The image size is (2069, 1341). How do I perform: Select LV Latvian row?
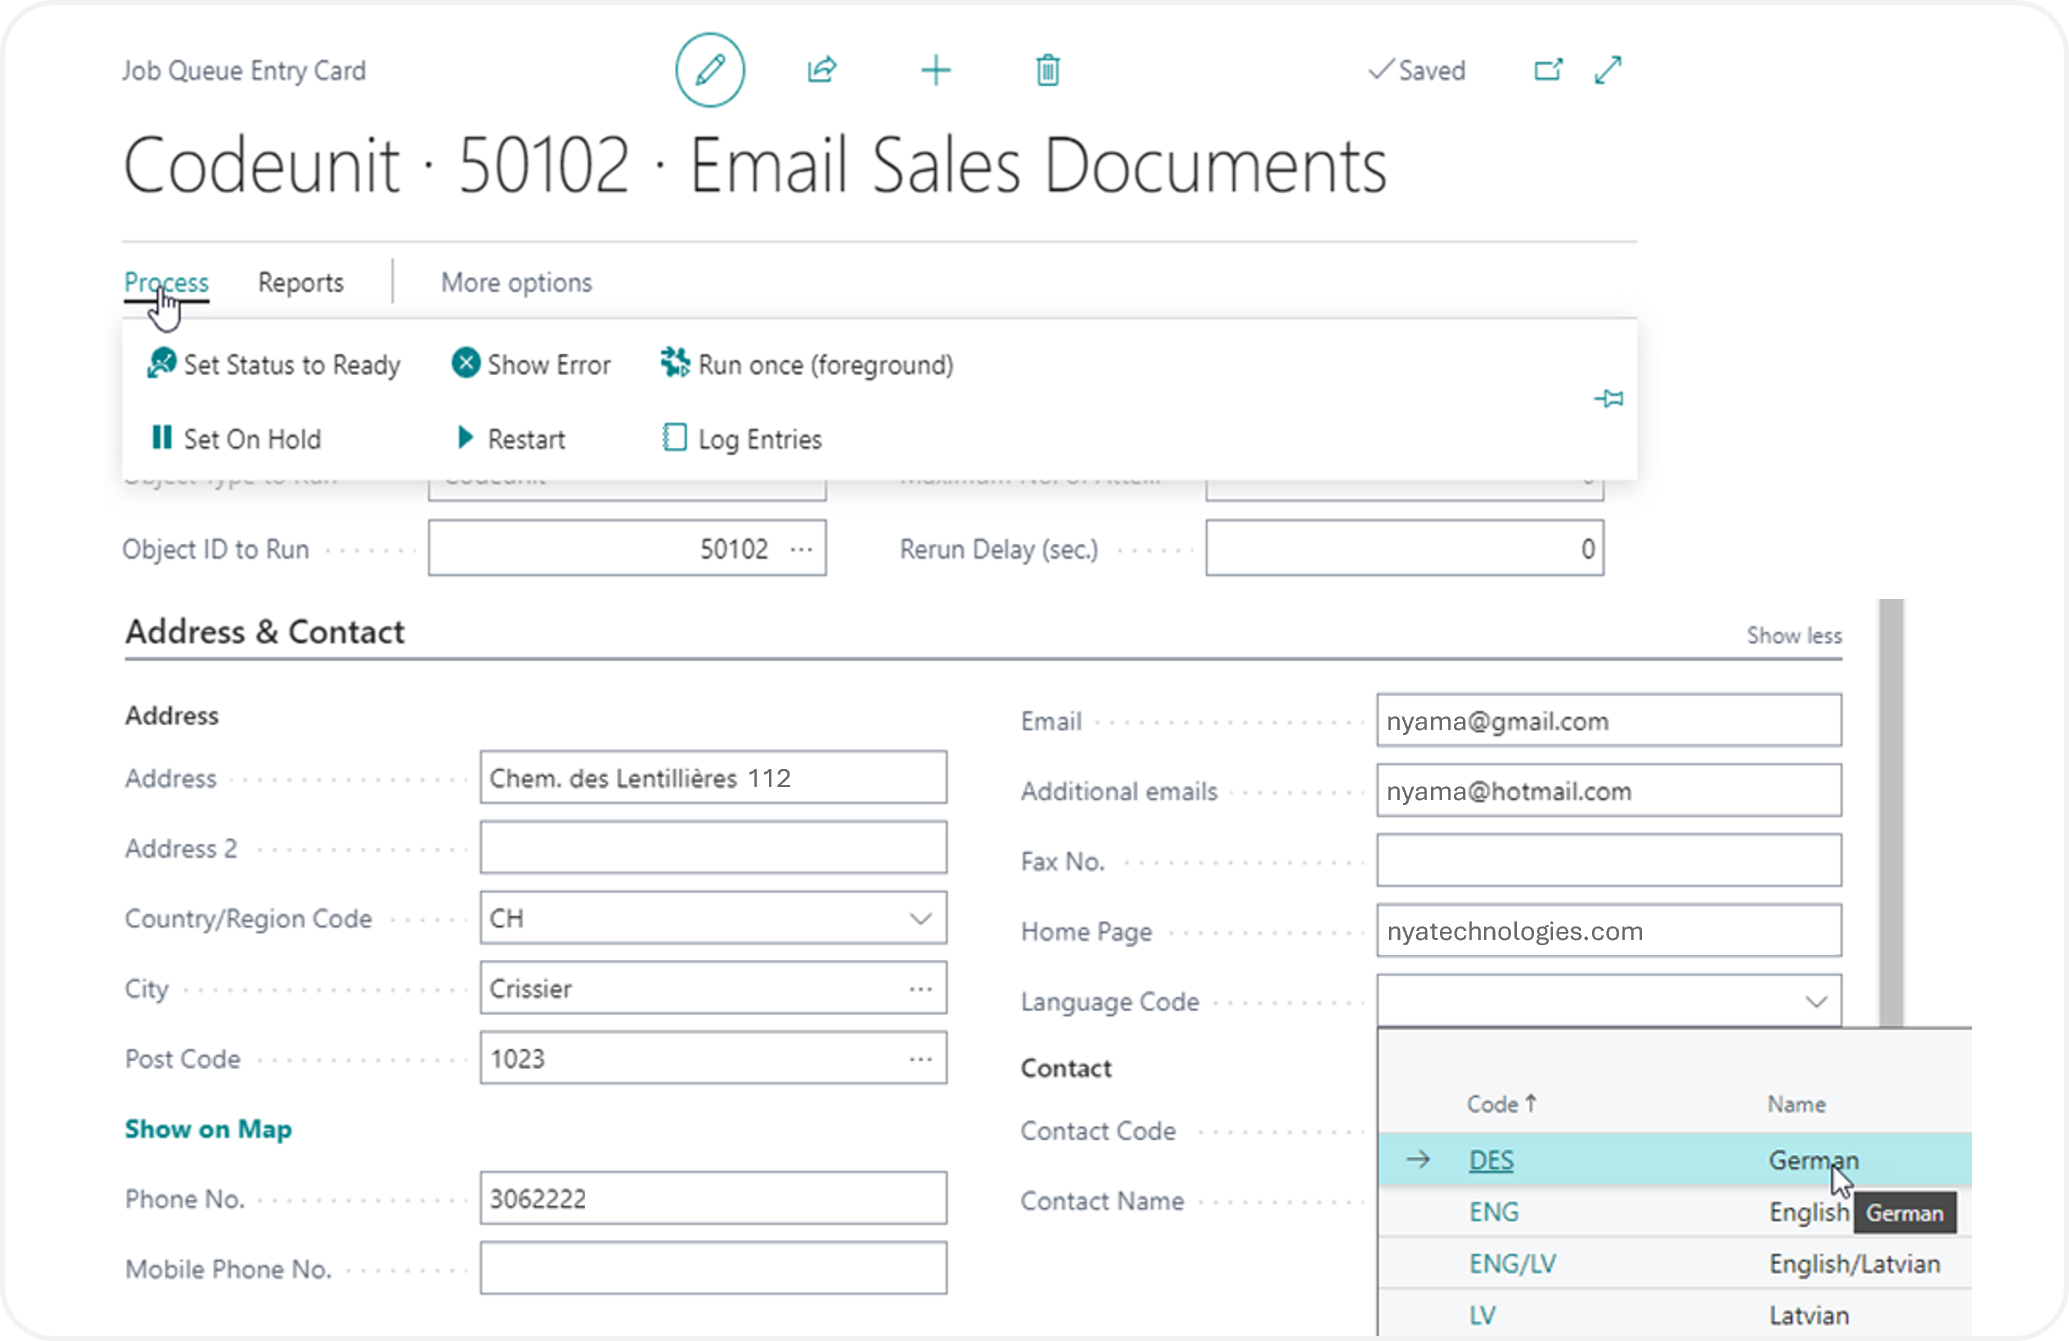click(x=1675, y=1315)
